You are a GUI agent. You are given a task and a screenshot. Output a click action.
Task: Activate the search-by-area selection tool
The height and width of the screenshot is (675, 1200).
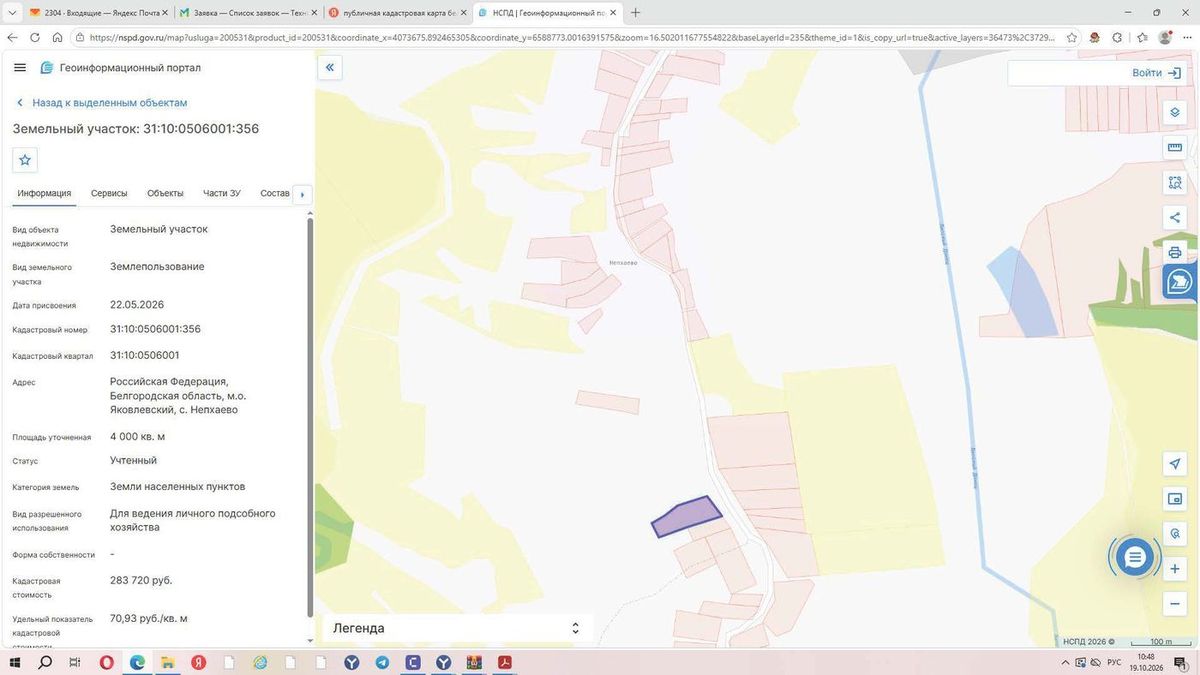click(x=1175, y=183)
